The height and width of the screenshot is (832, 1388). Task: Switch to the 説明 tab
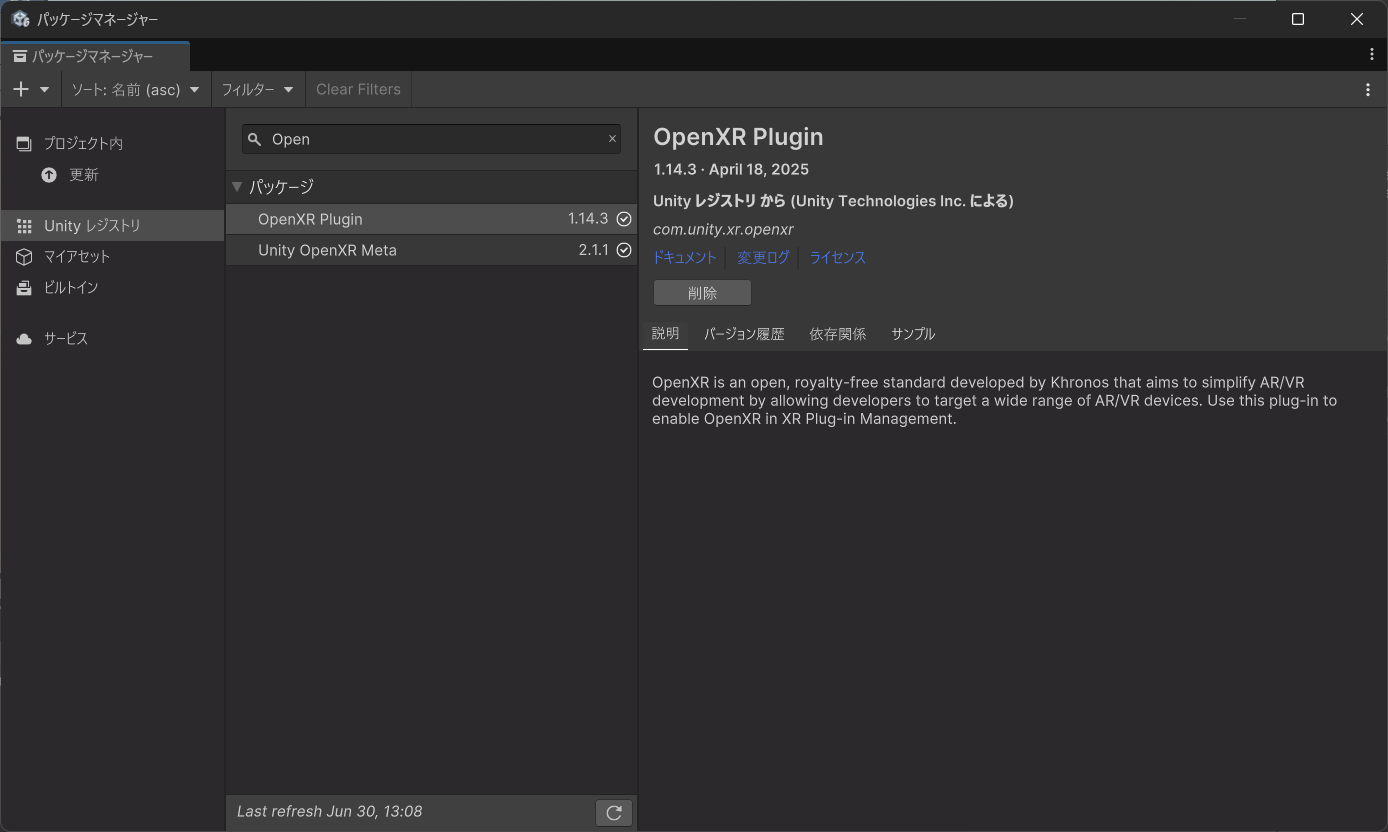click(665, 334)
